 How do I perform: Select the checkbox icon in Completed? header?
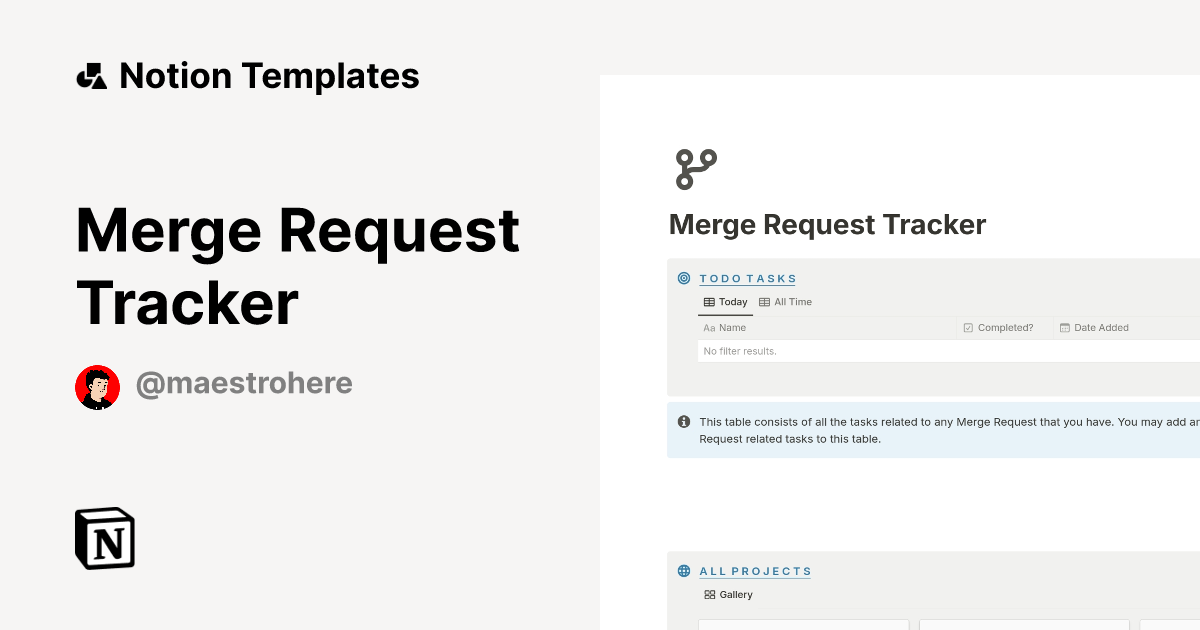click(x=967, y=327)
